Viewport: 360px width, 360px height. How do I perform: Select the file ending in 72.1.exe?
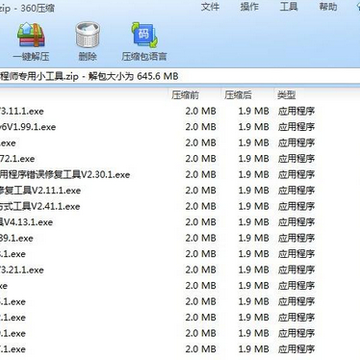click(x=17, y=159)
